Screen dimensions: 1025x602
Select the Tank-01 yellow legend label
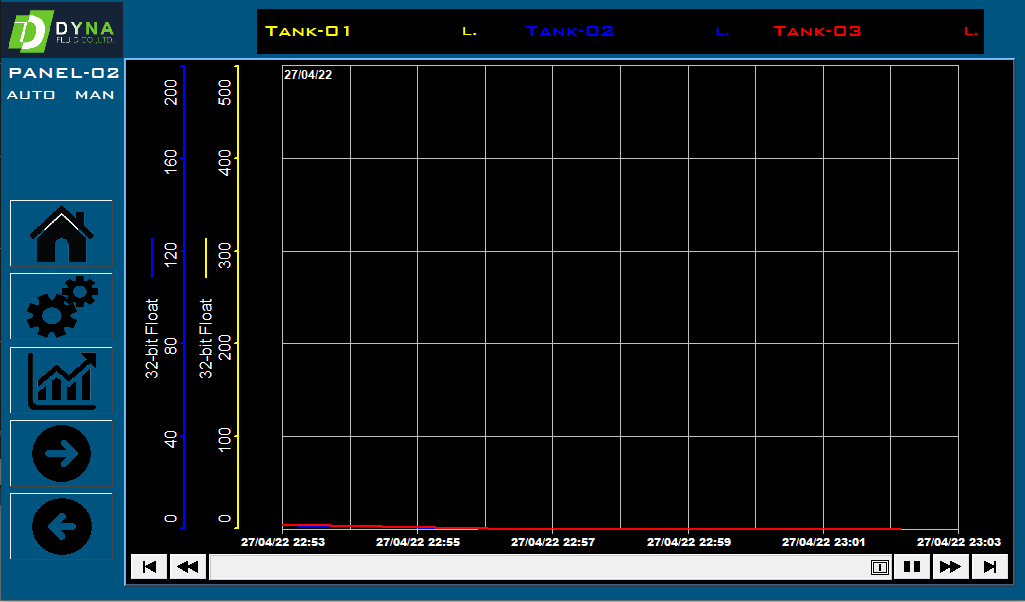click(x=308, y=31)
